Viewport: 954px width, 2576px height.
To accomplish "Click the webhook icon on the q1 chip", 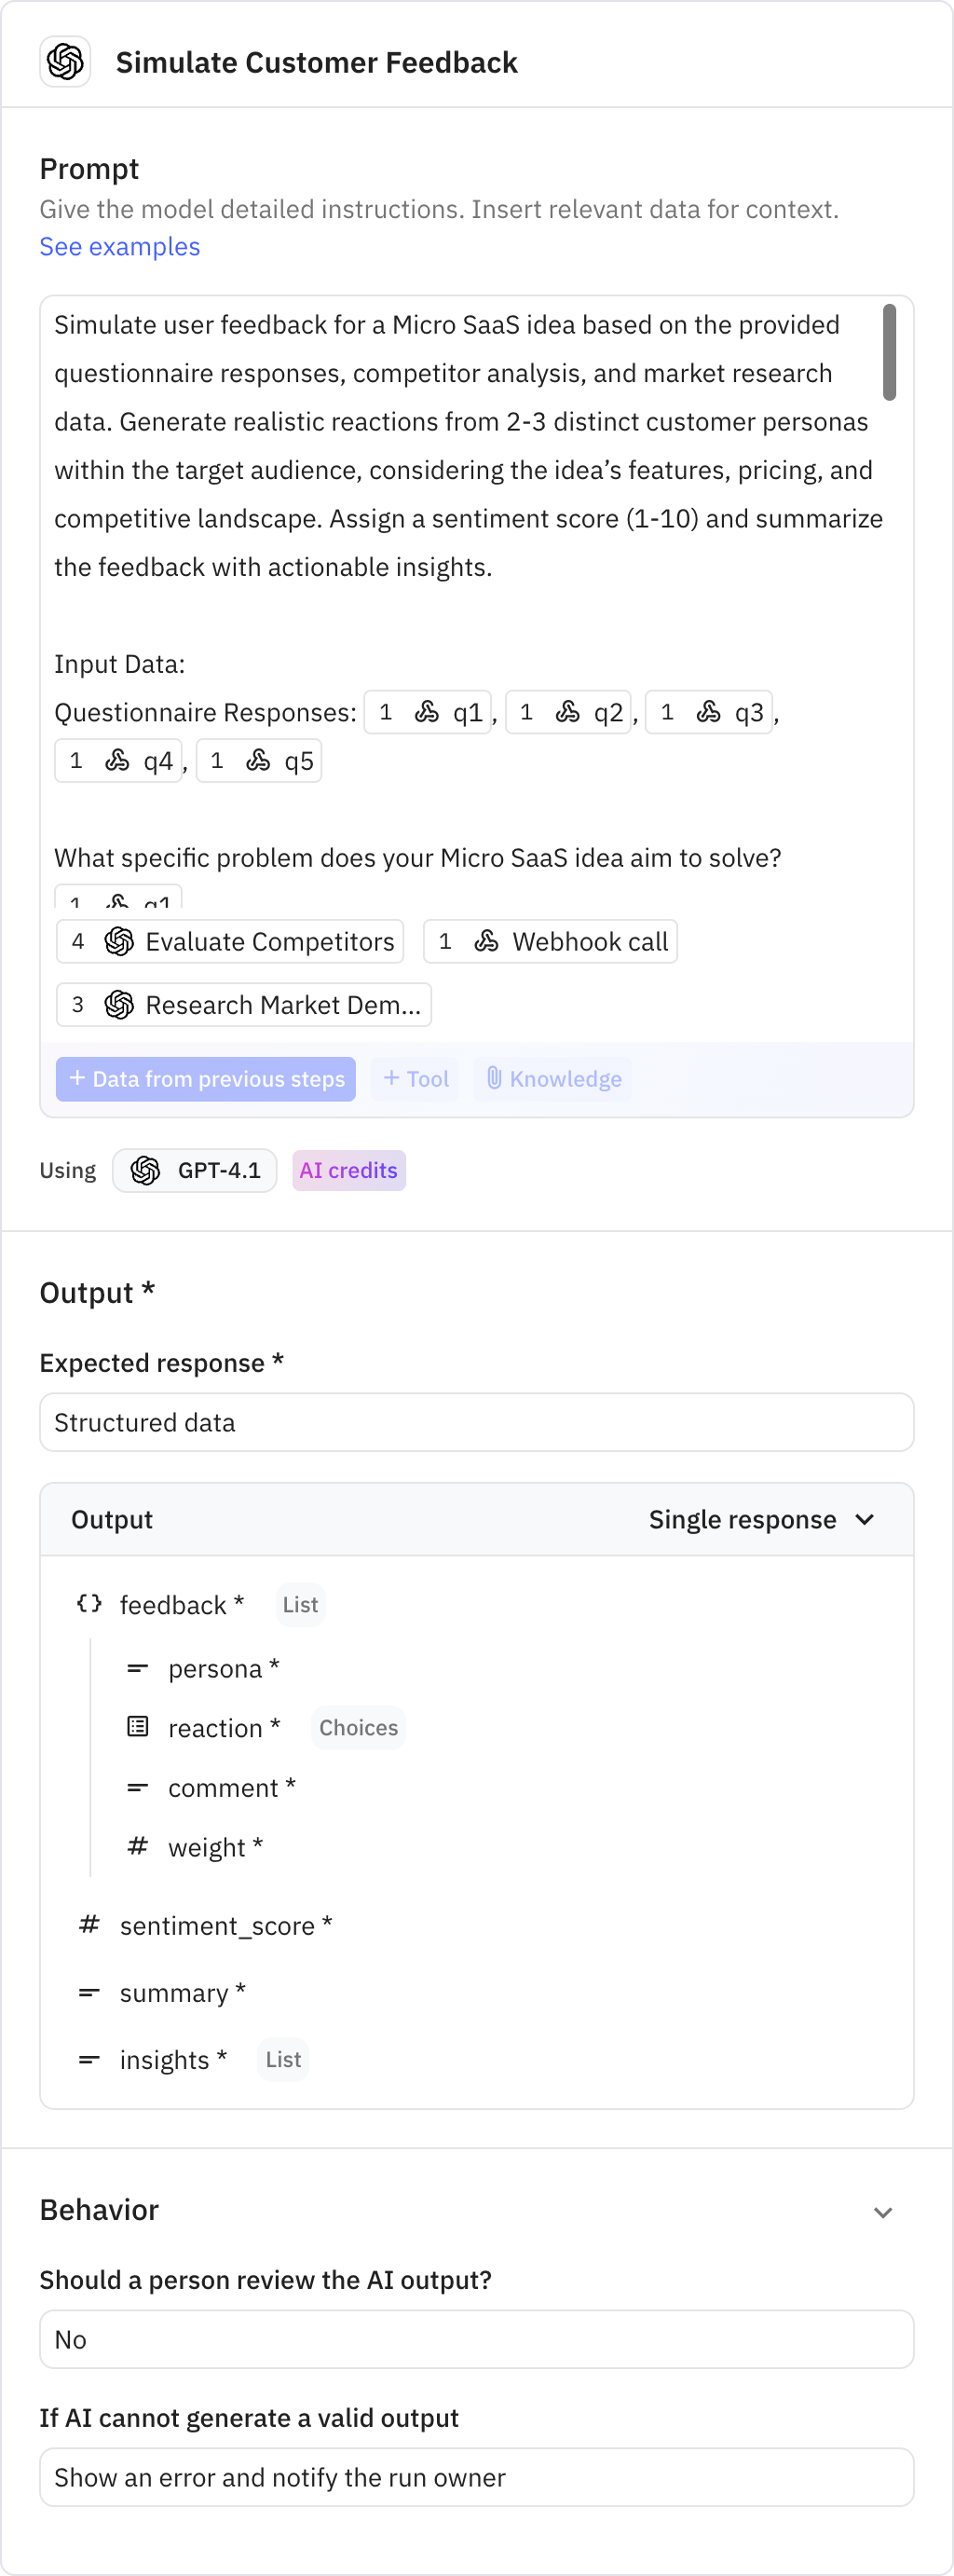I will tap(425, 711).
